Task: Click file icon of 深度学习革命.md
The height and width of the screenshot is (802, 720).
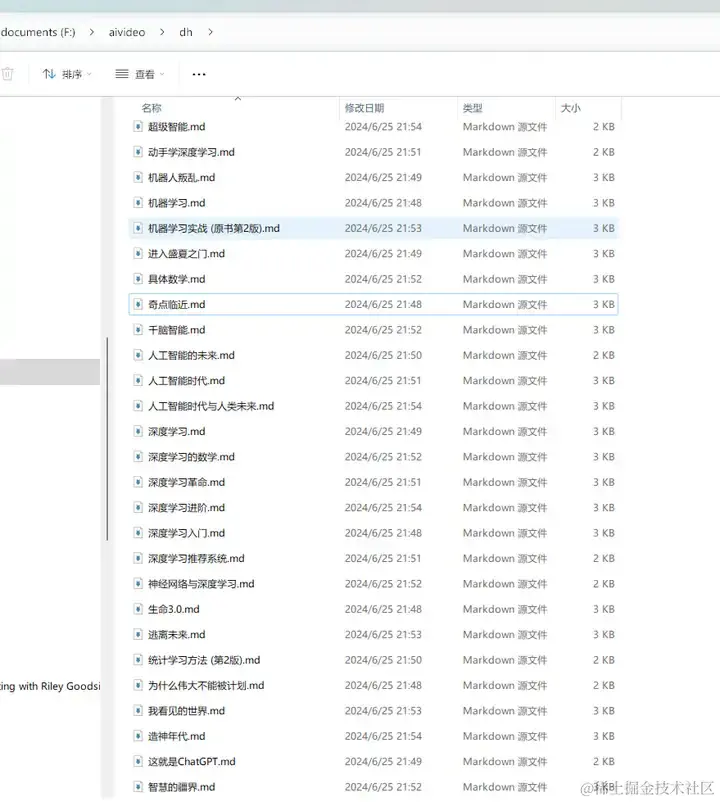Action: 138,482
